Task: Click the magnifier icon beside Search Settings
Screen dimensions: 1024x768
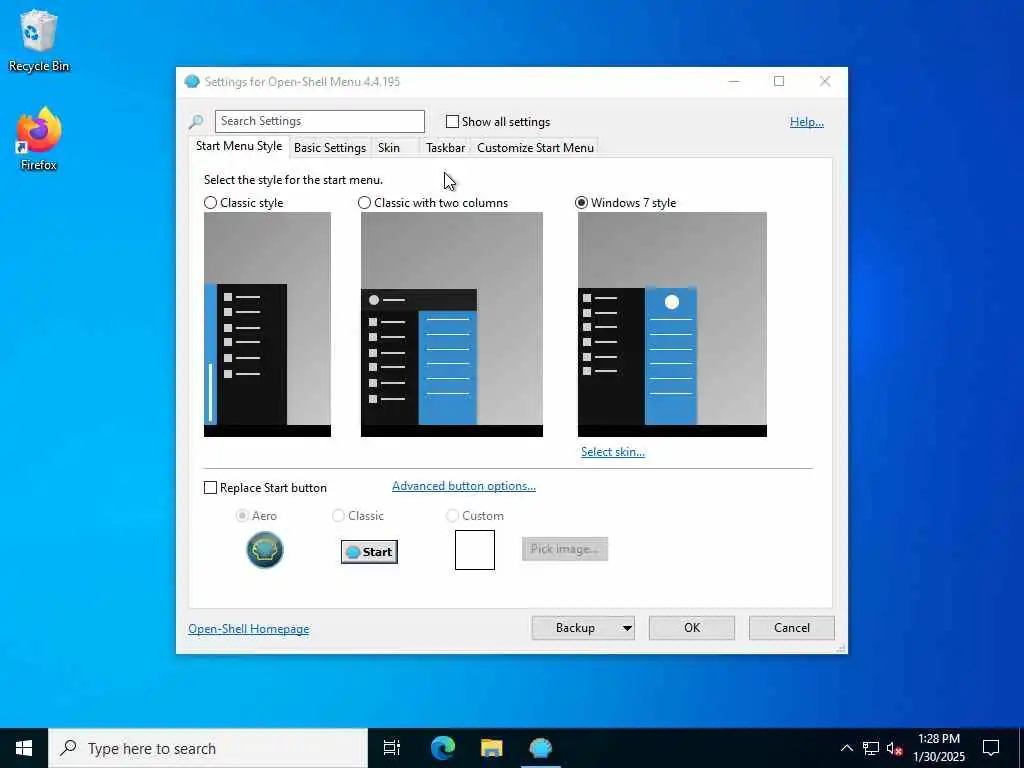Action: (x=196, y=121)
